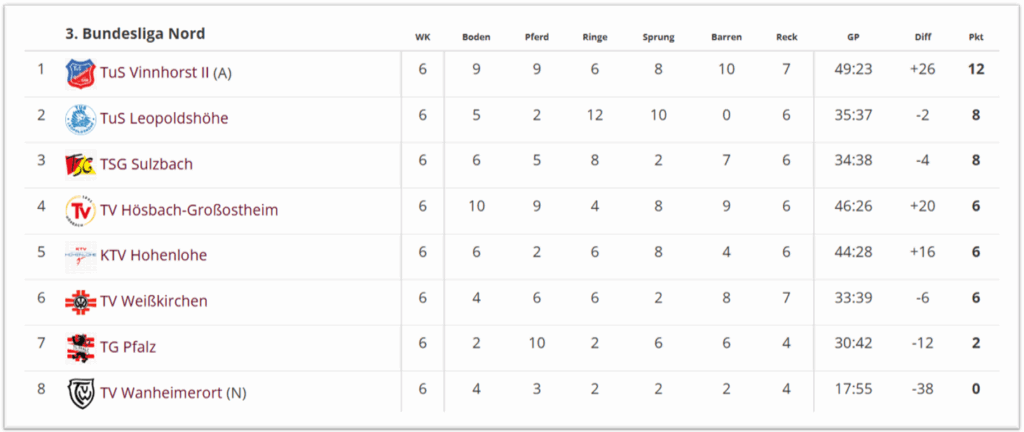Open the TuS Leopoldshöhe team link
The image size is (1024, 432).
point(162,118)
